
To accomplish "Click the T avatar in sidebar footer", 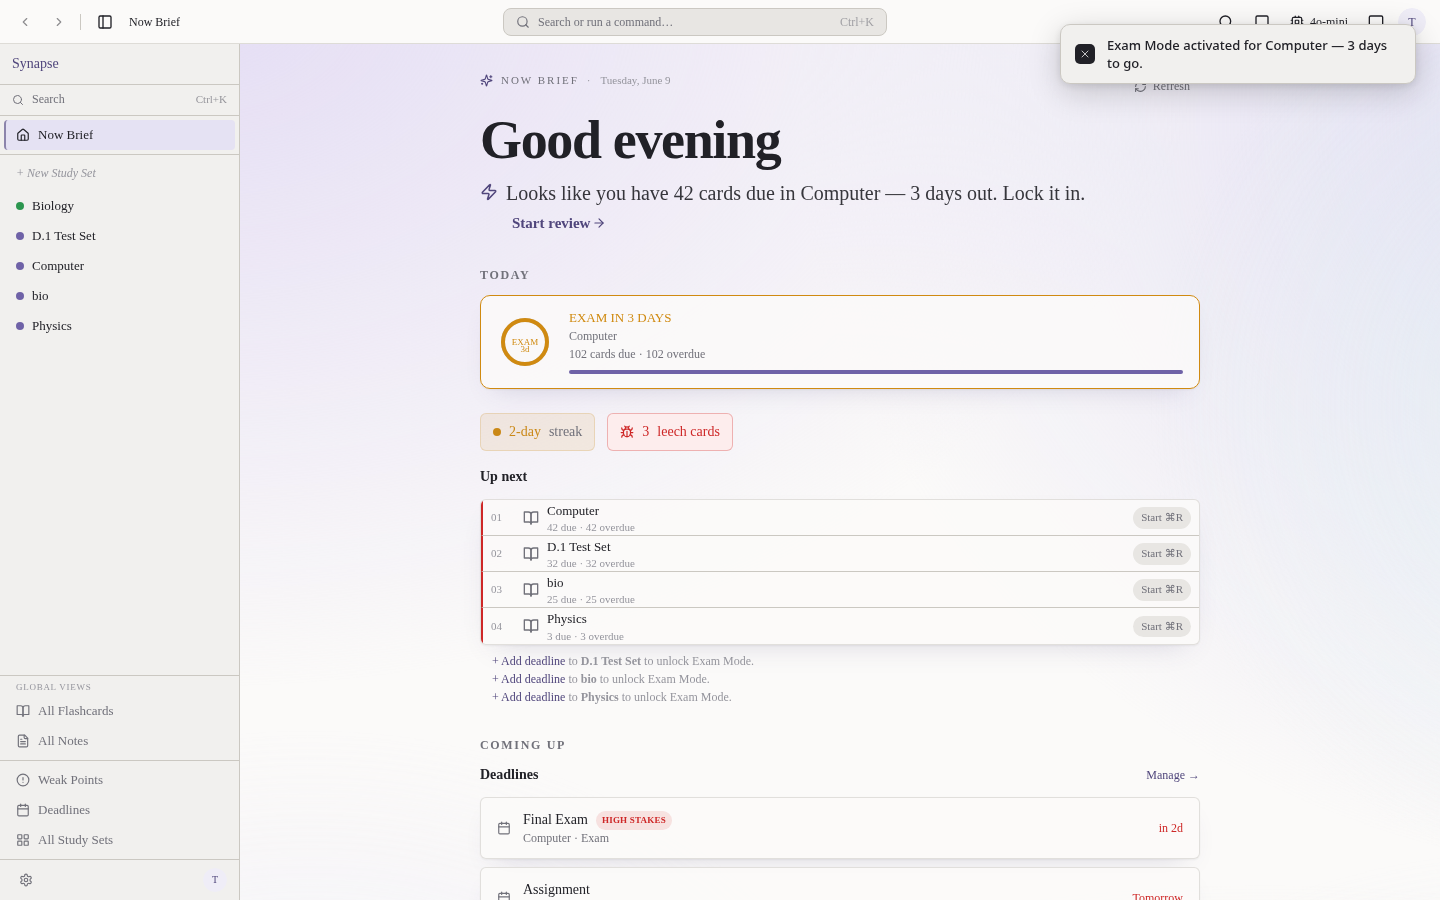I will pyautogui.click(x=214, y=880).
